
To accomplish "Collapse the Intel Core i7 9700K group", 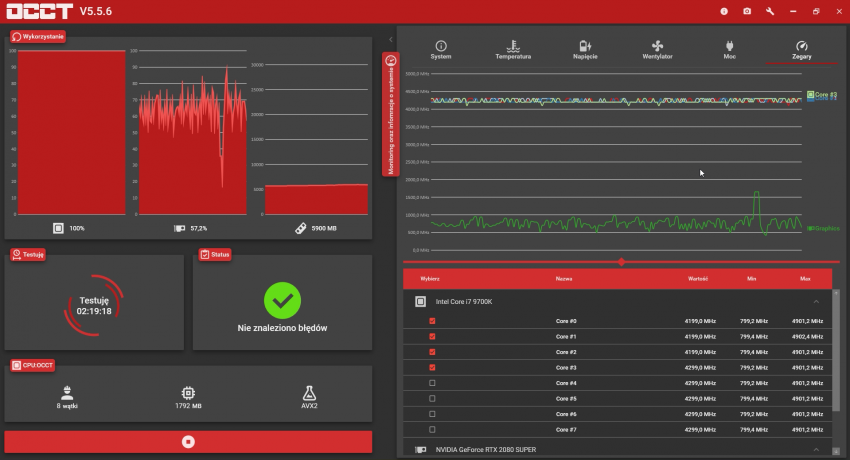I will [x=816, y=301].
